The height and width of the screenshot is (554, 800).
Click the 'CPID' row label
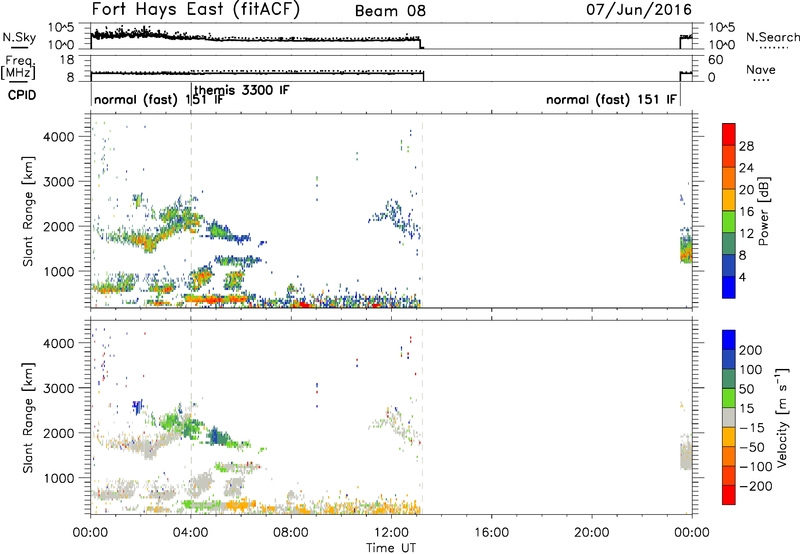pos(22,95)
